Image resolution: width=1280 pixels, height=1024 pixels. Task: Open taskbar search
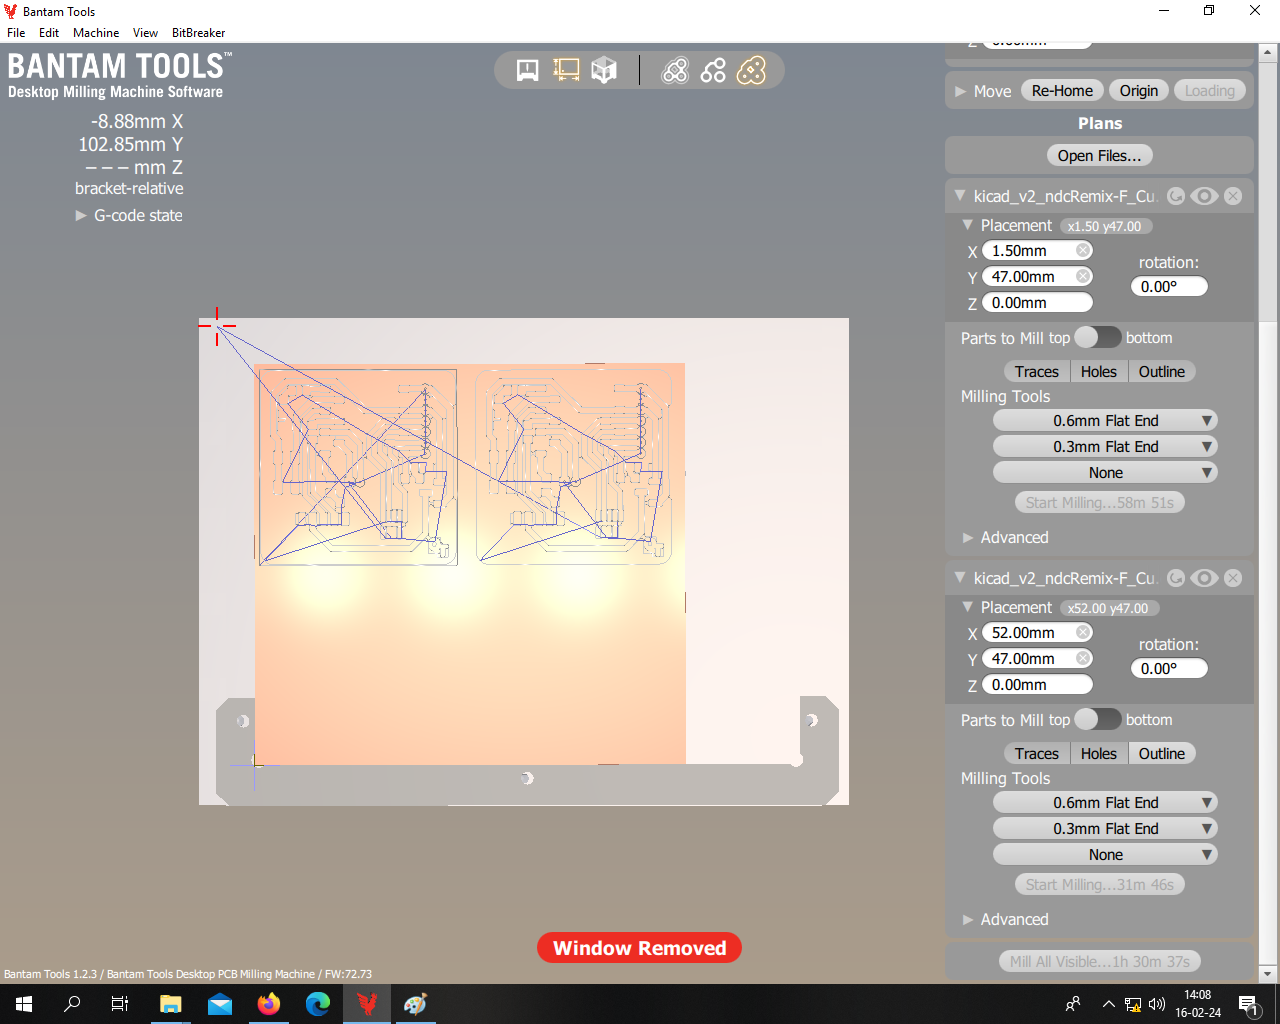[x=72, y=1004]
